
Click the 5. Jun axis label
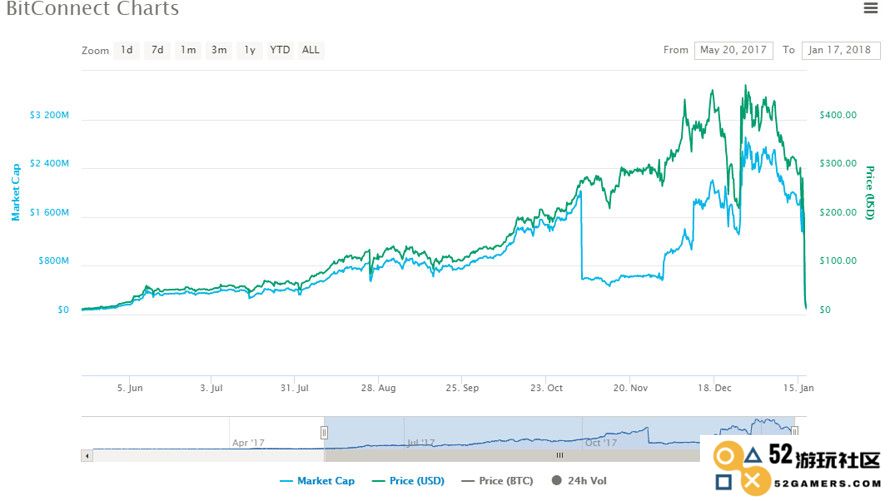click(130, 388)
